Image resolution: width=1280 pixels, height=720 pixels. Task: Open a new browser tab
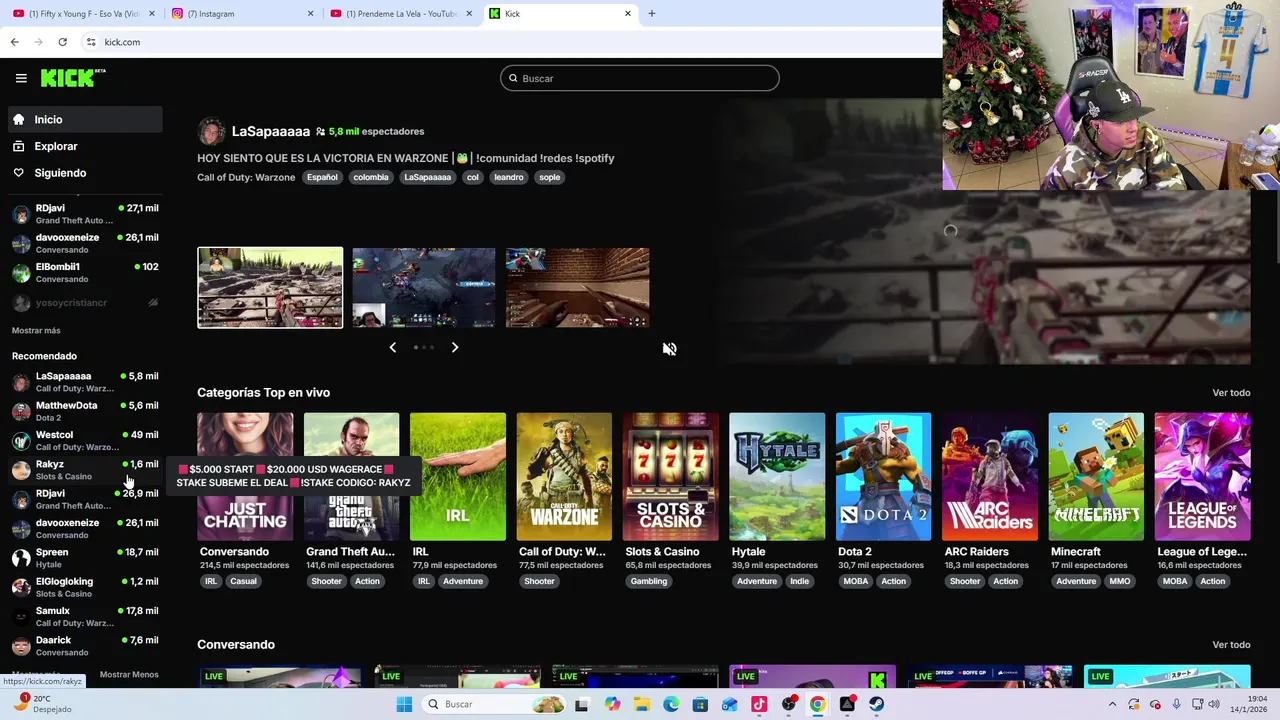pos(652,14)
